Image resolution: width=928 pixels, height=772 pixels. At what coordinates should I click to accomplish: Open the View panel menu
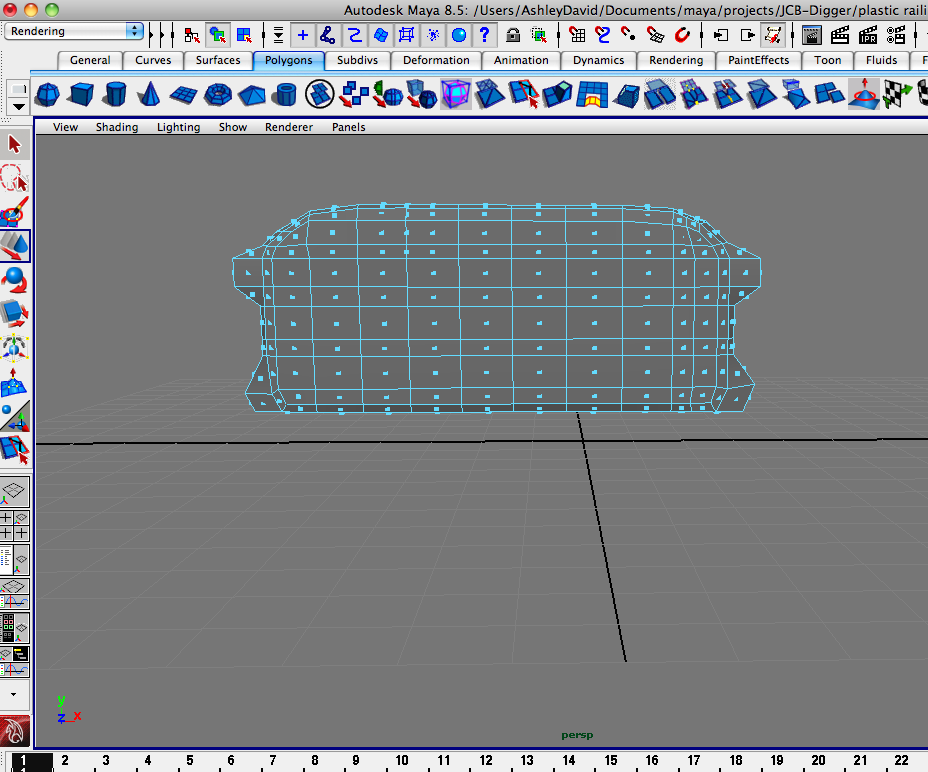pyautogui.click(x=65, y=127)
